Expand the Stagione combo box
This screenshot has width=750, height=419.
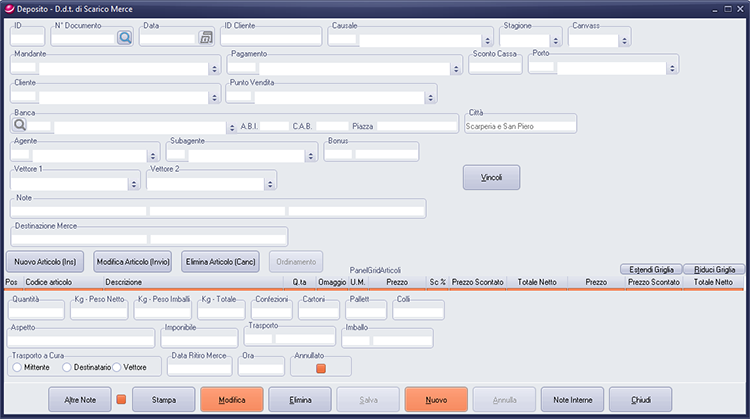pyautogui.click(x=557, y=39)
